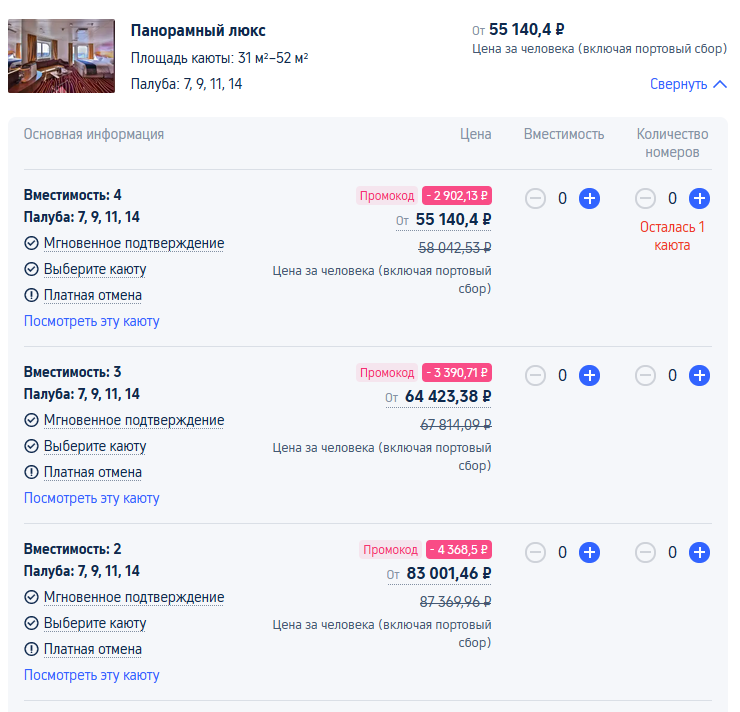Click the Промокод badge for capacity 2
740x712 pixels.
click(390, 550)
